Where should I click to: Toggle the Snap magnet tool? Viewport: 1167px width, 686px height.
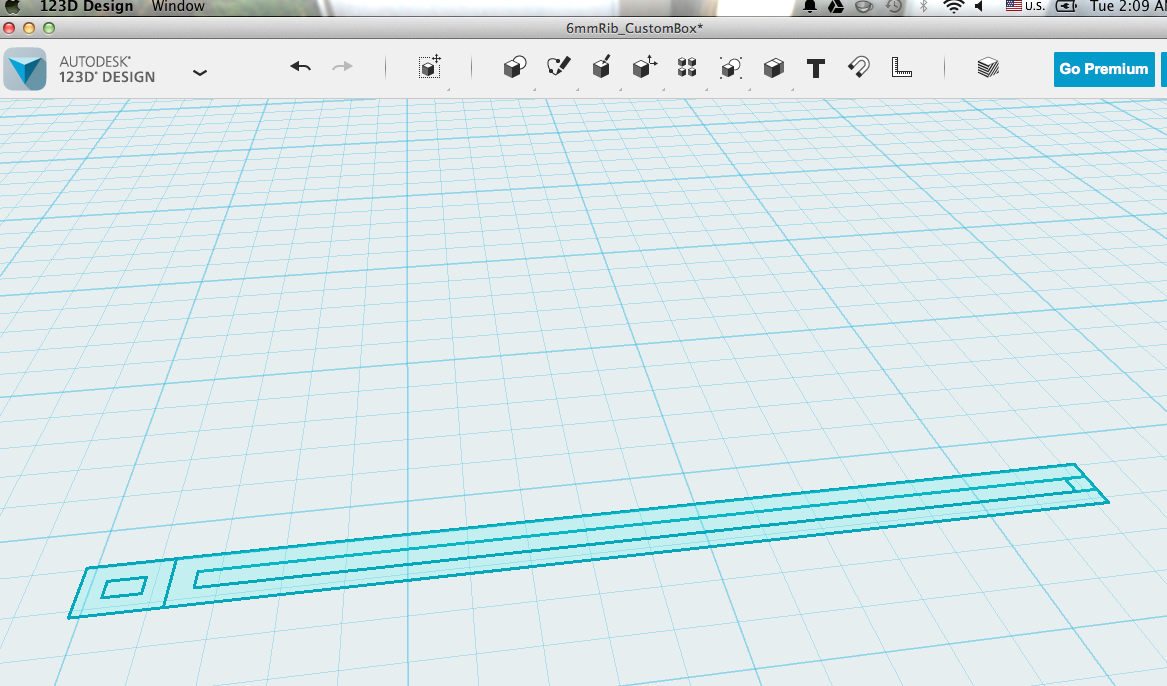click(859, 67)
